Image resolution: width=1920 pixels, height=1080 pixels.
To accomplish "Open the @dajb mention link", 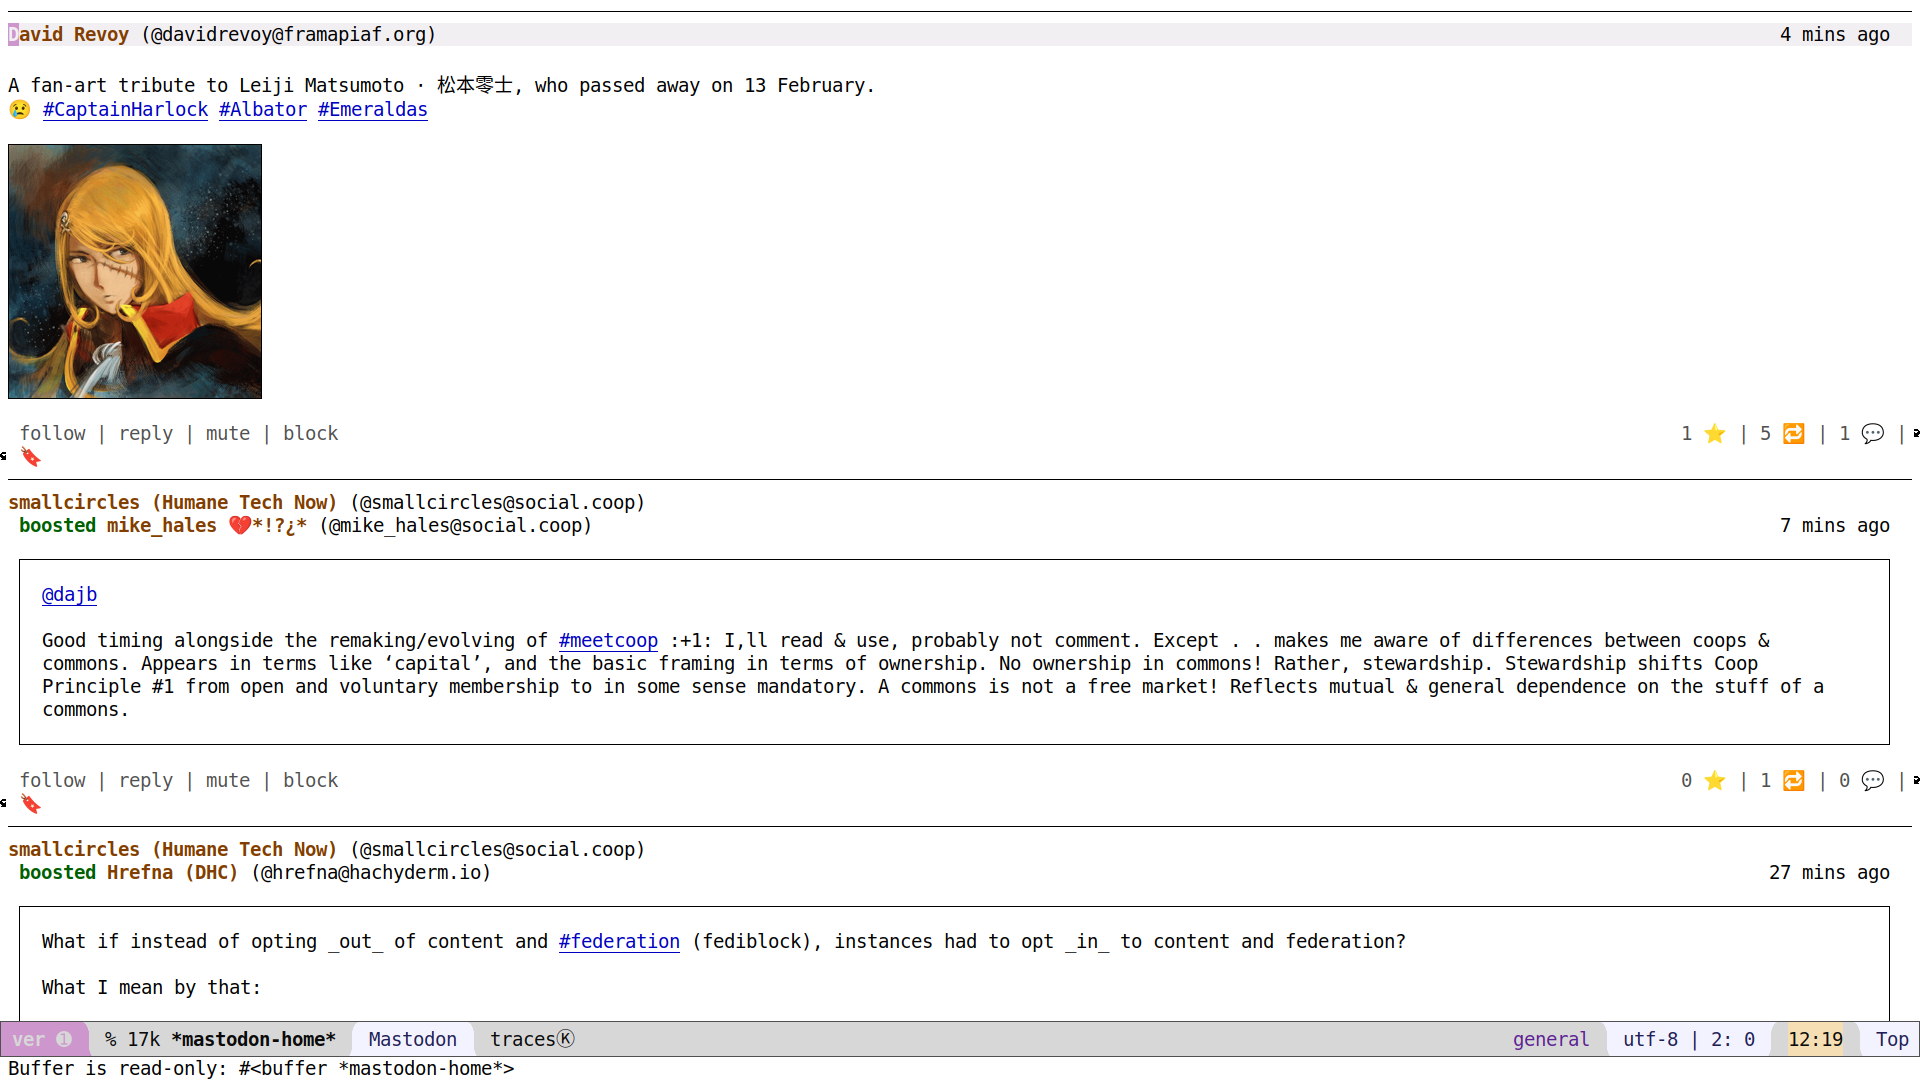I will 69,595.
